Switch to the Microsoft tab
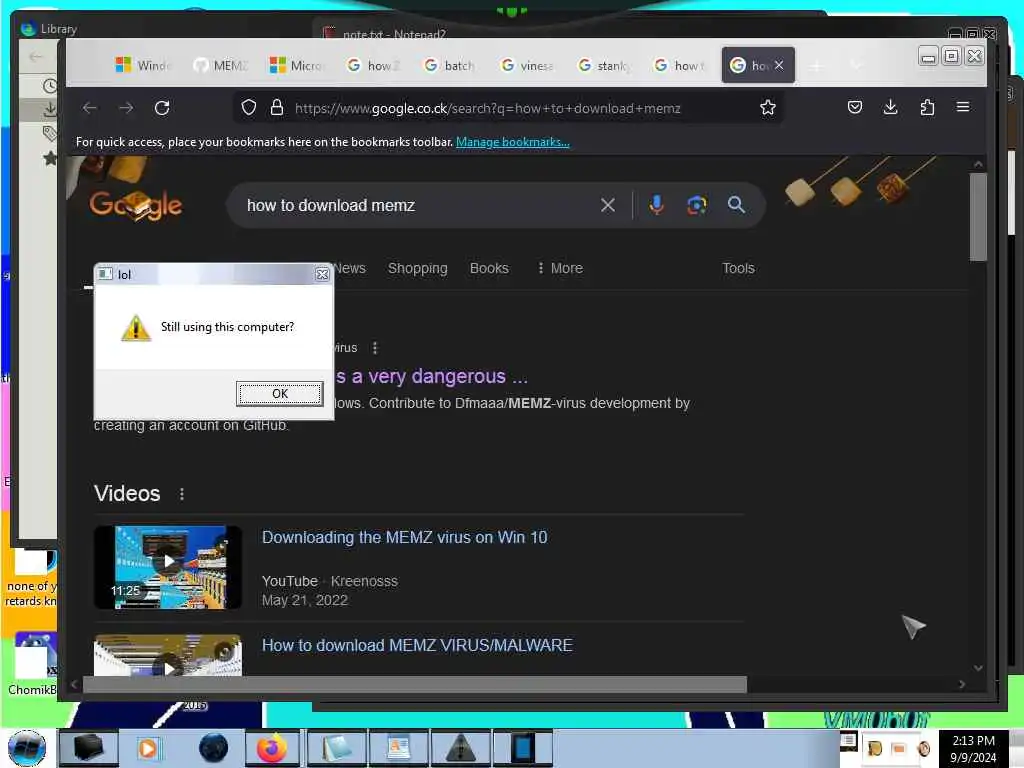 [x=297, y=65]
